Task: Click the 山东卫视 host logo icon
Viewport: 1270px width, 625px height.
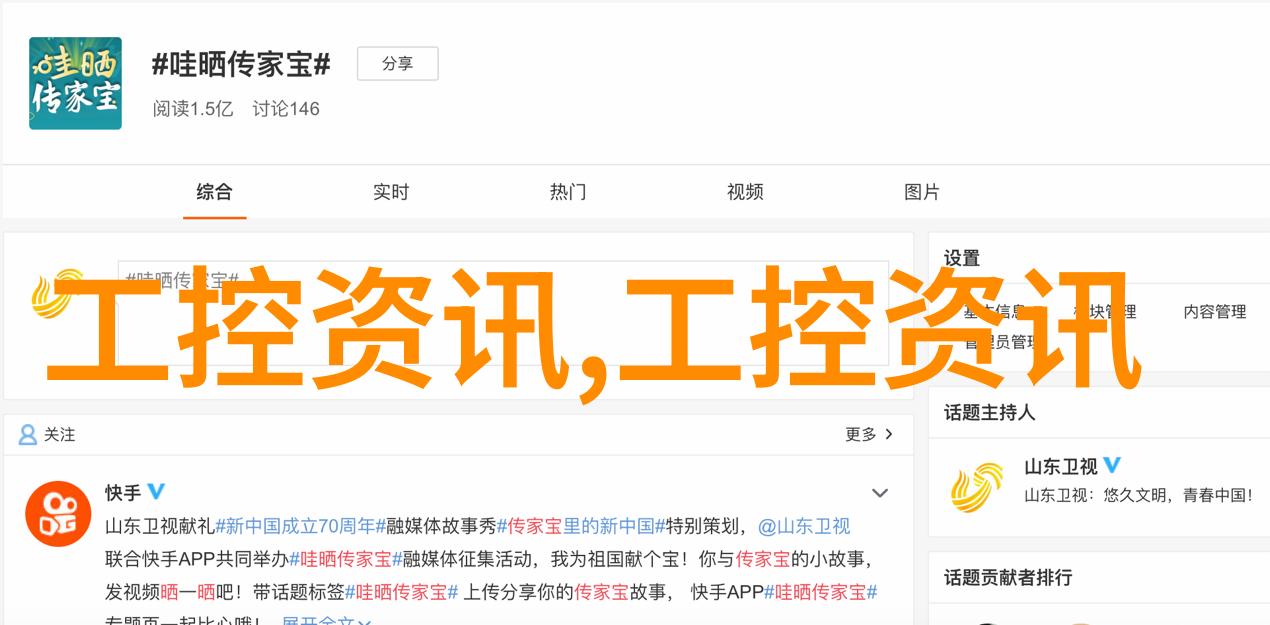Action: click(977, 487)
